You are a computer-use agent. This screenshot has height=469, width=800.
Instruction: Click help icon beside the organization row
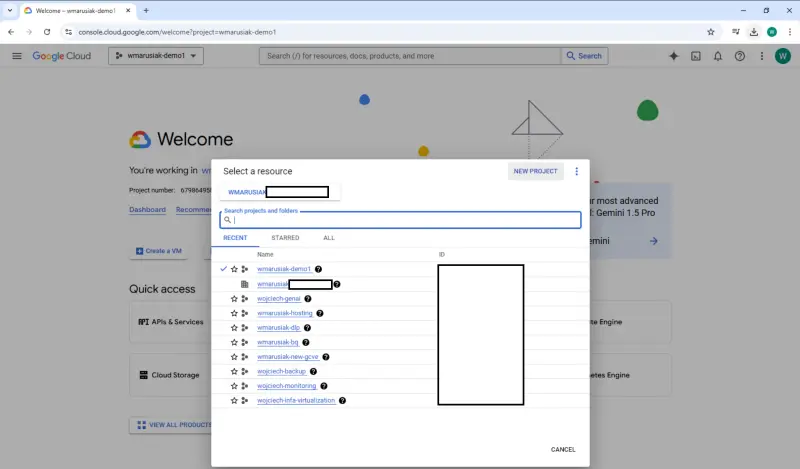[337, 284]
